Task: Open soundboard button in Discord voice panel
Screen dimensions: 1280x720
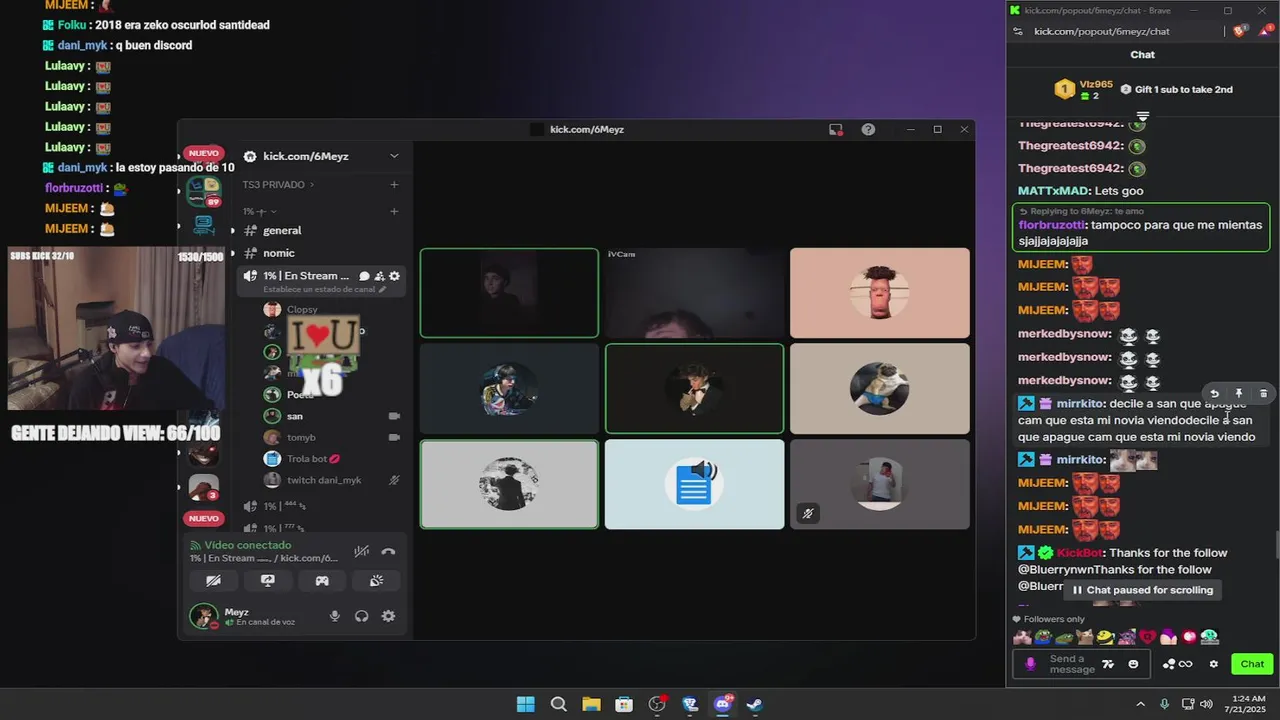Action: click(376, 580)
